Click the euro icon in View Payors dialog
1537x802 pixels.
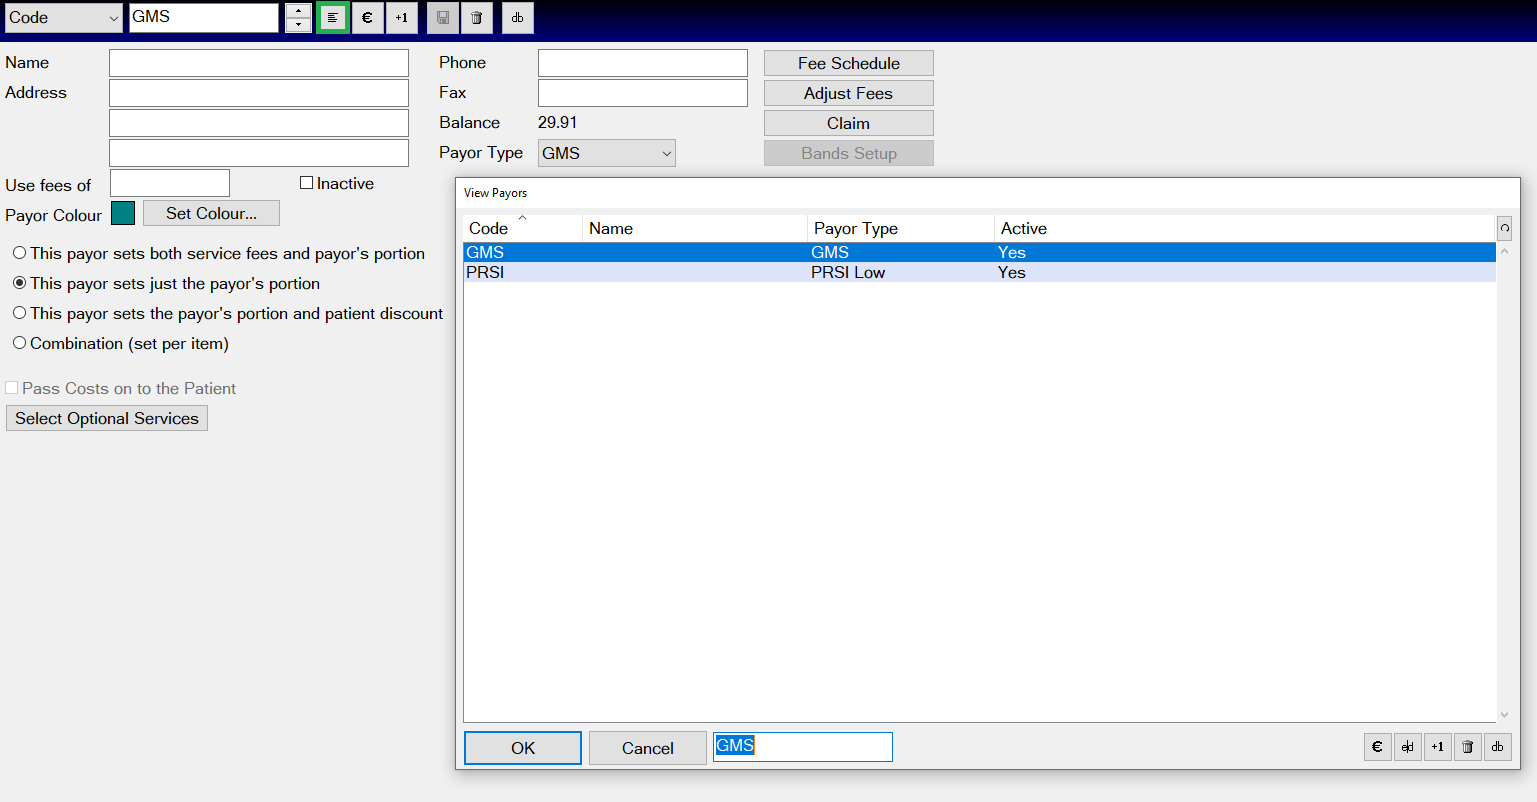(x=1377, y=747)
